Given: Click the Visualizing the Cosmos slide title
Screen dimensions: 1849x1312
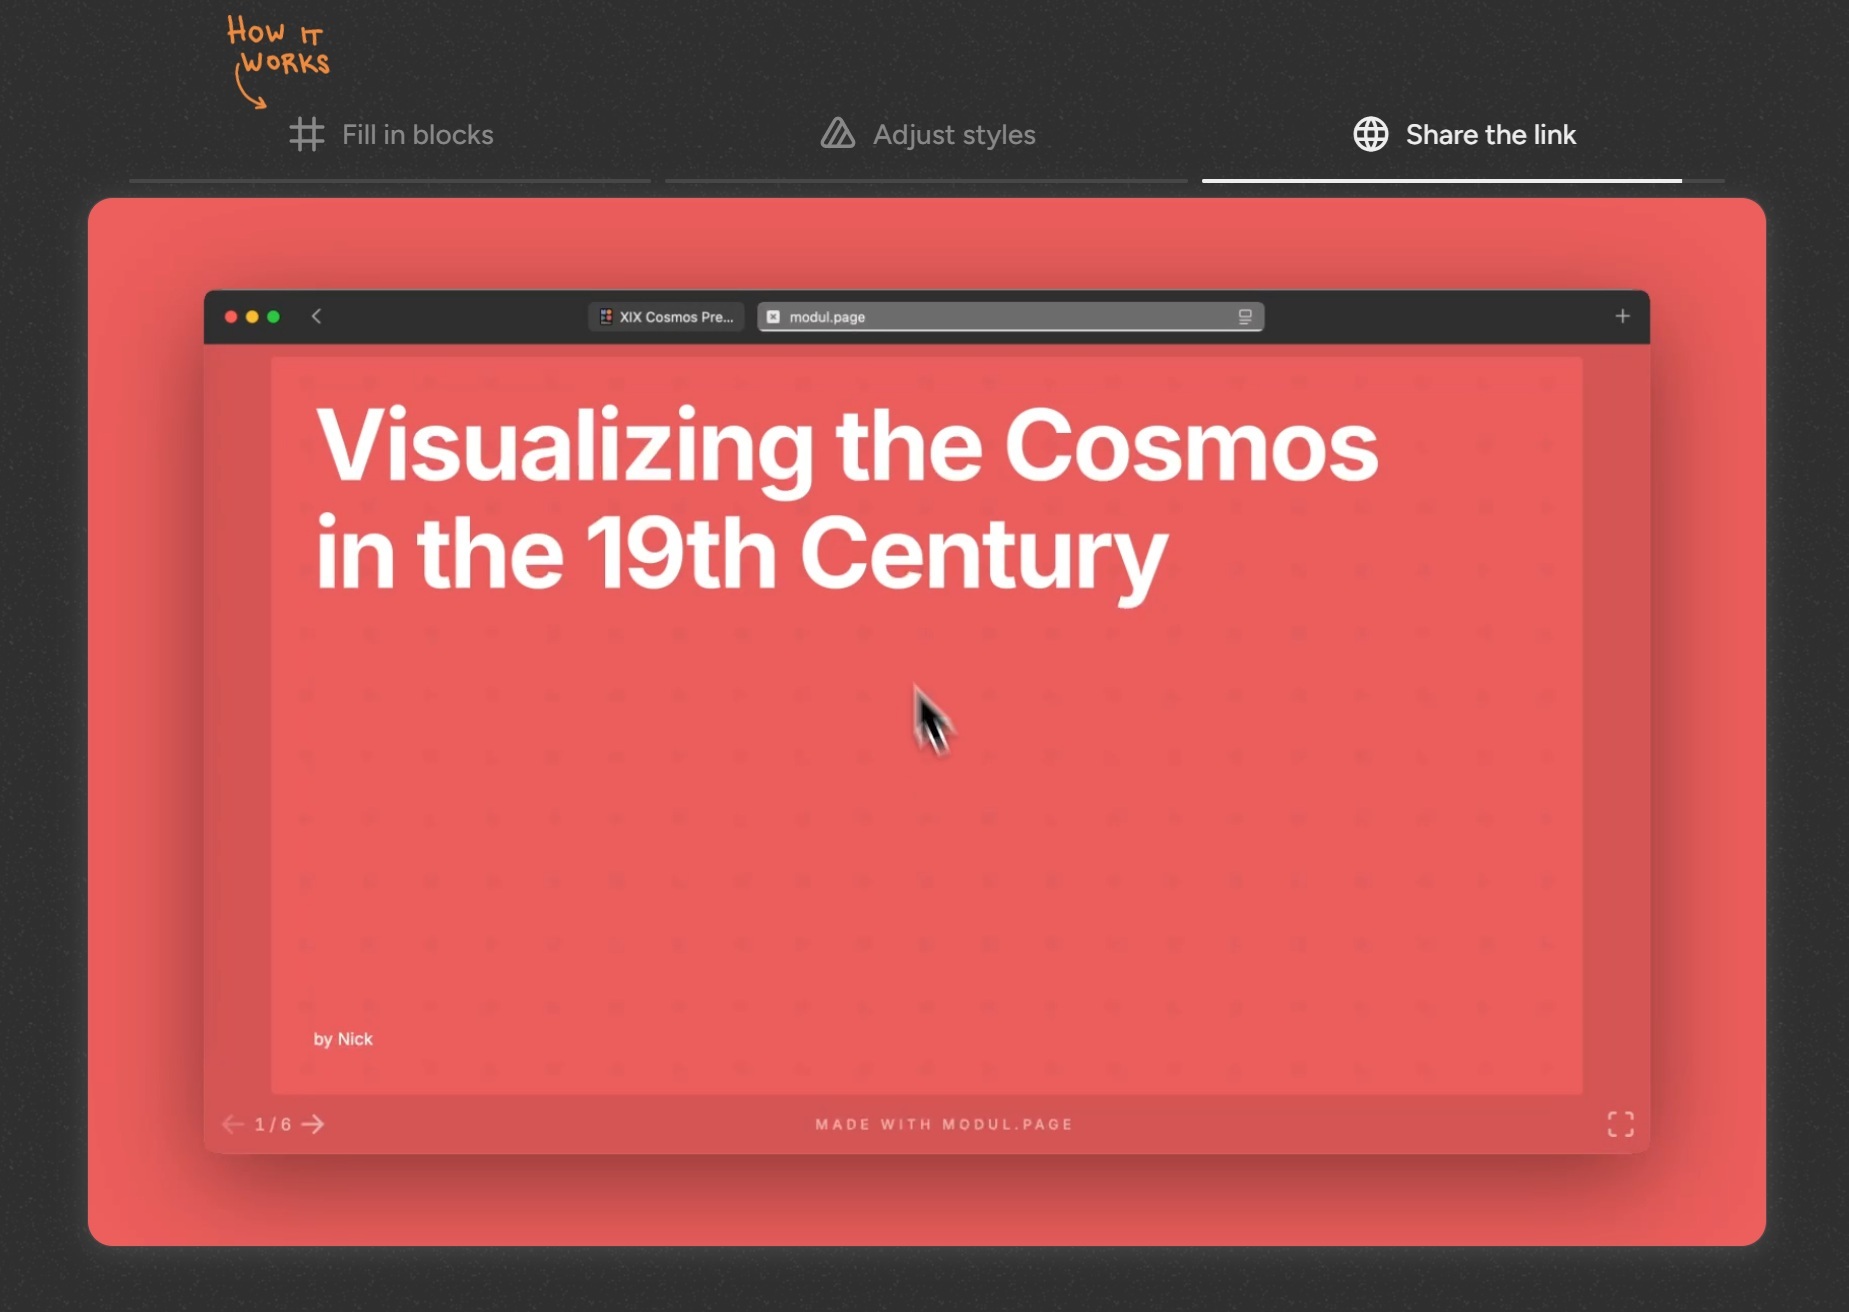Looking at the screenshot, I should 846,498.
